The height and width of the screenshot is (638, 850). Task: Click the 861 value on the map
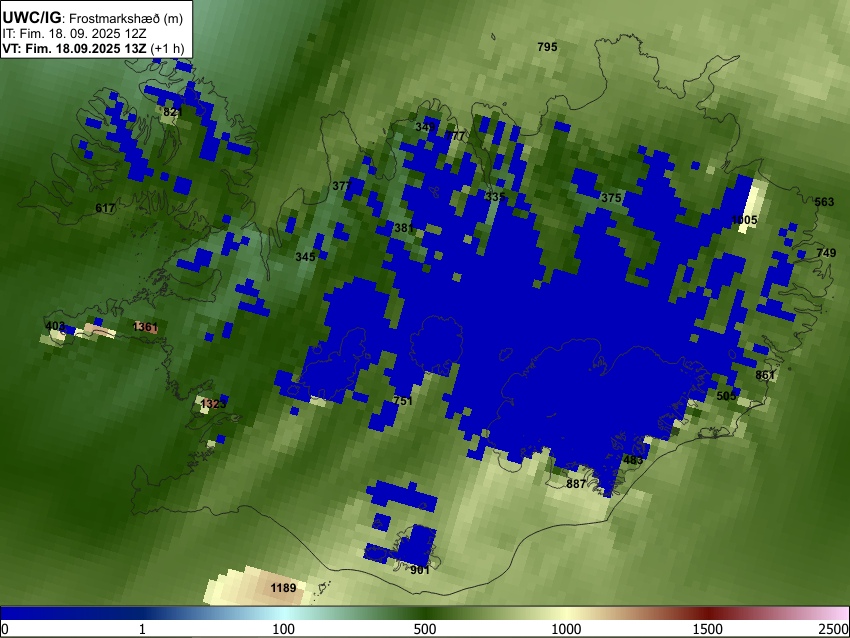click(x=765, y=375)
